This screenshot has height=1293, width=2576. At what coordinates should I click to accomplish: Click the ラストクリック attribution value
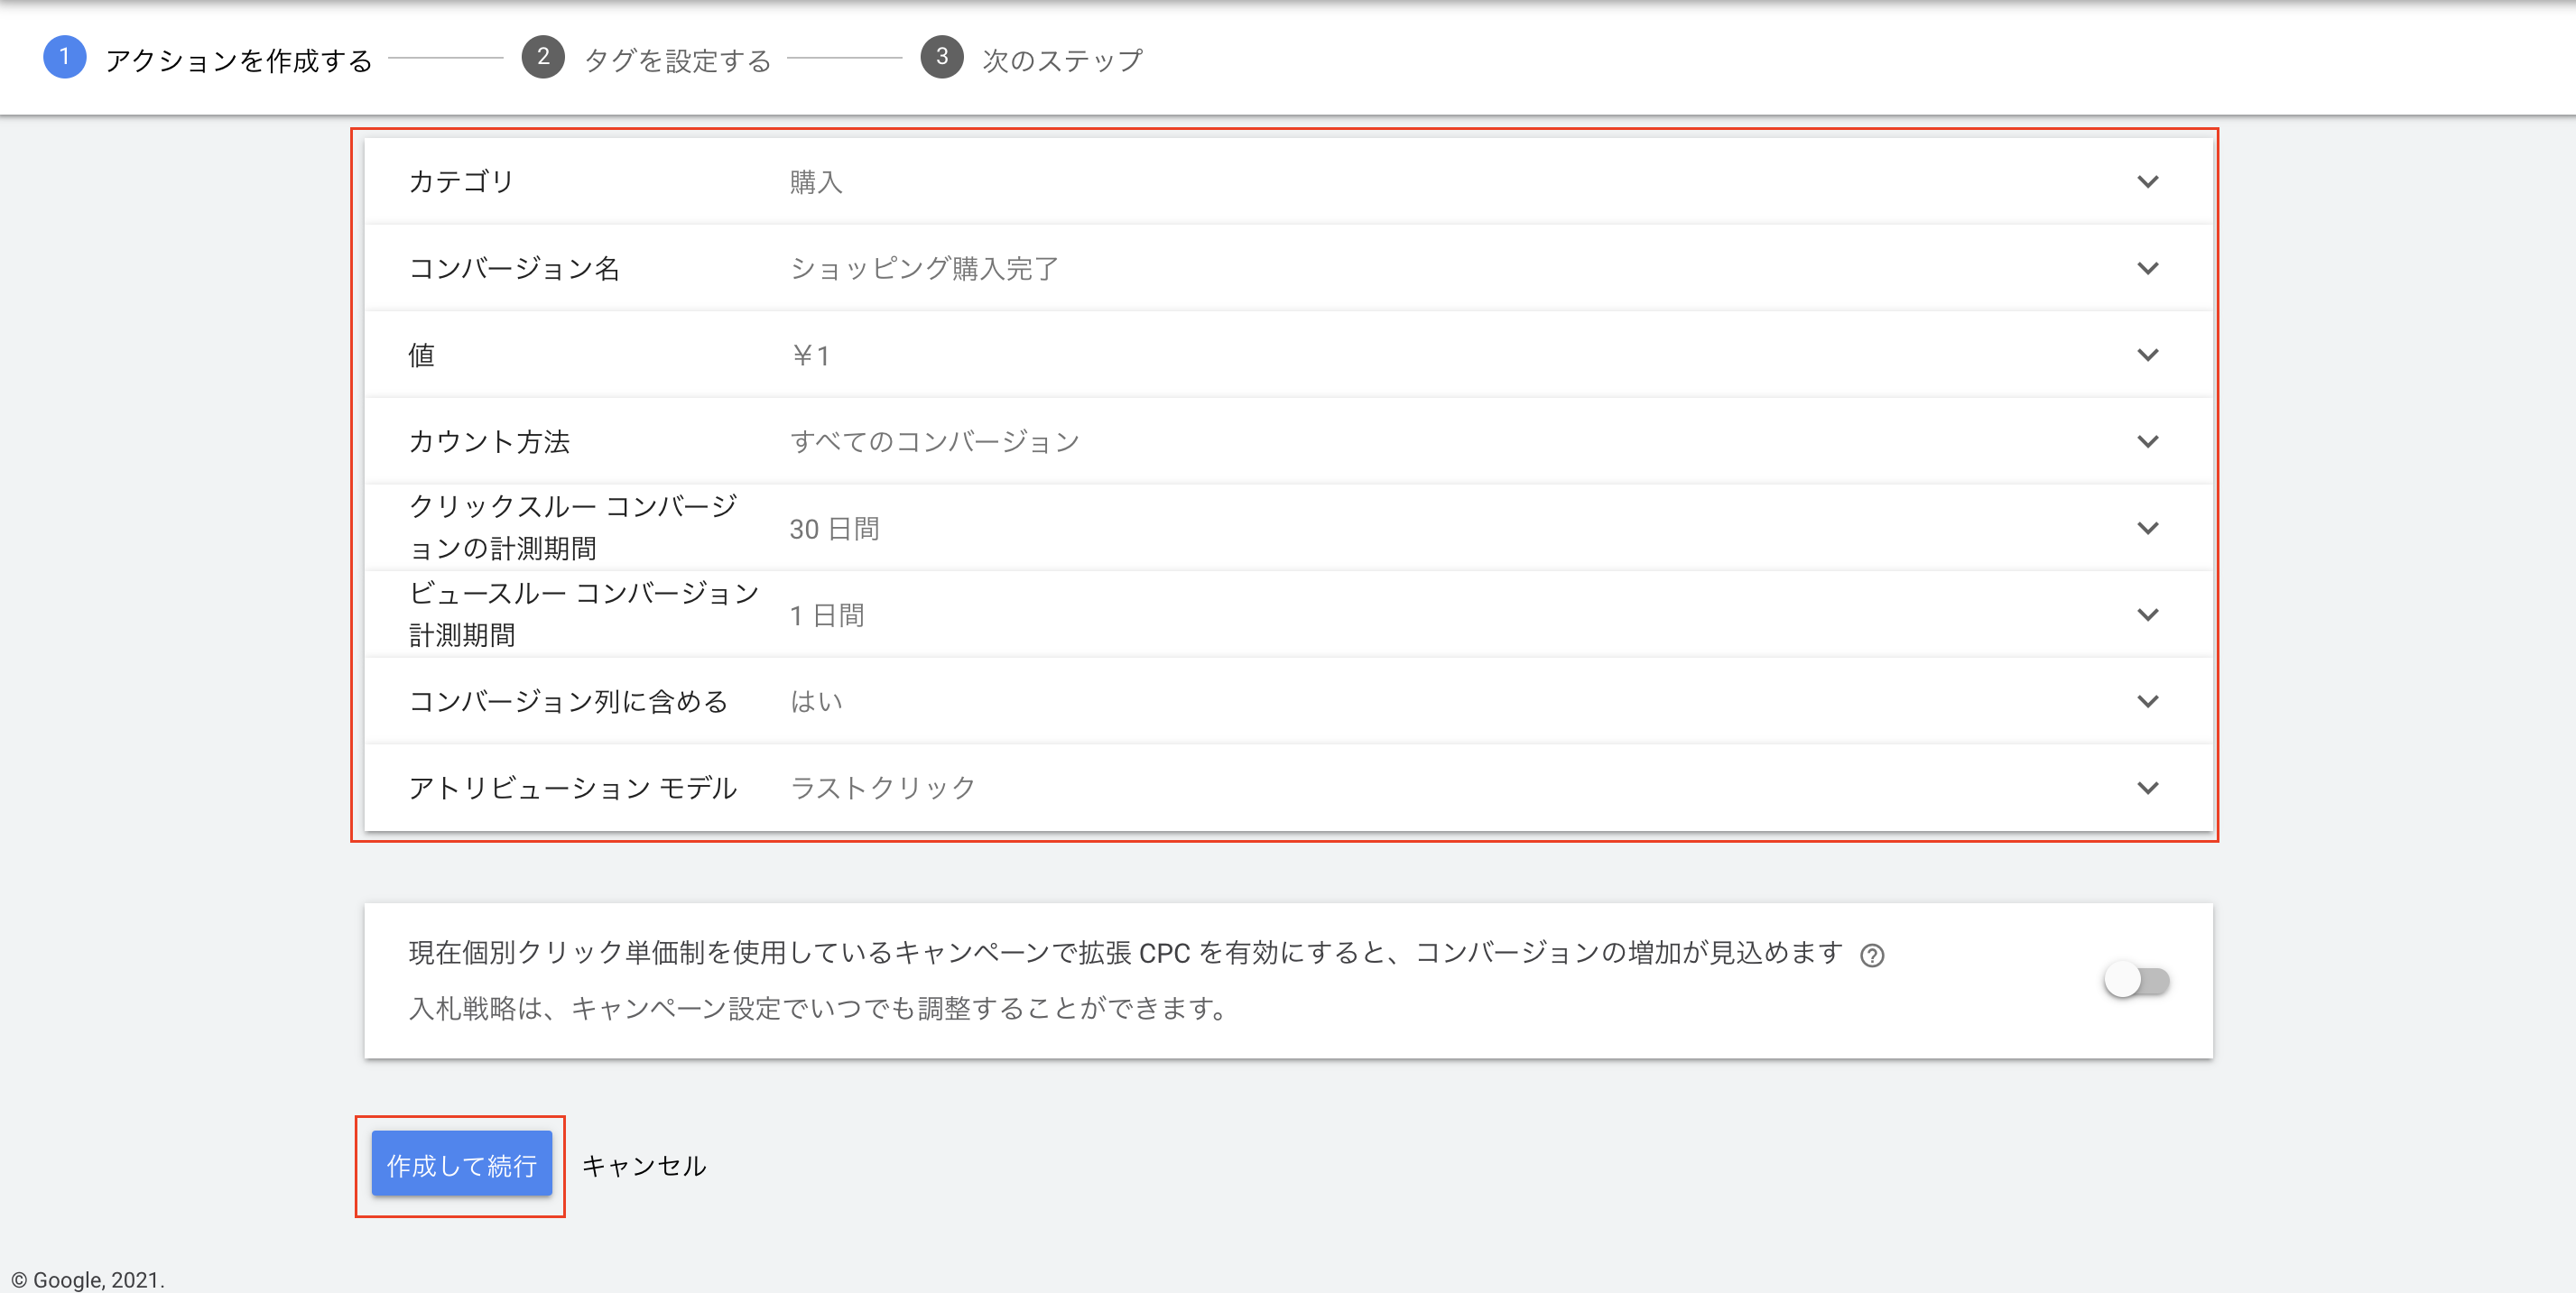pos(882,788)
